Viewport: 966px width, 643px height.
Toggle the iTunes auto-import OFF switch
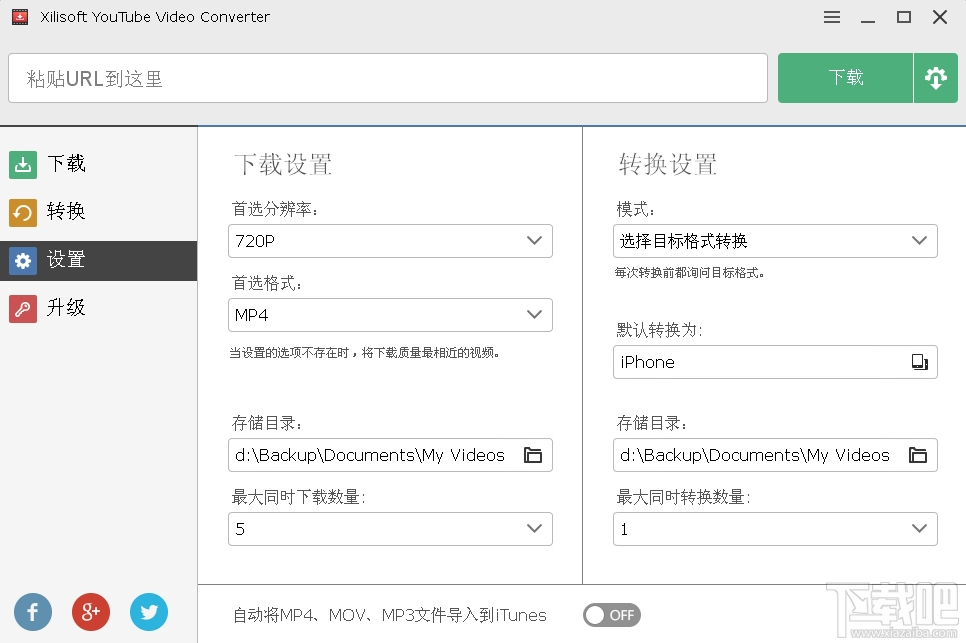click(612, 615)
